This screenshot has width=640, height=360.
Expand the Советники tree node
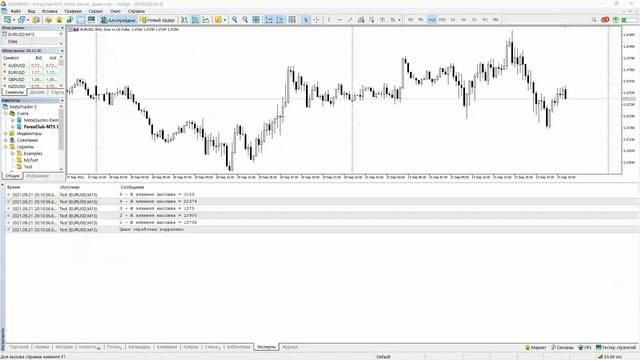(x=6, y=140)
